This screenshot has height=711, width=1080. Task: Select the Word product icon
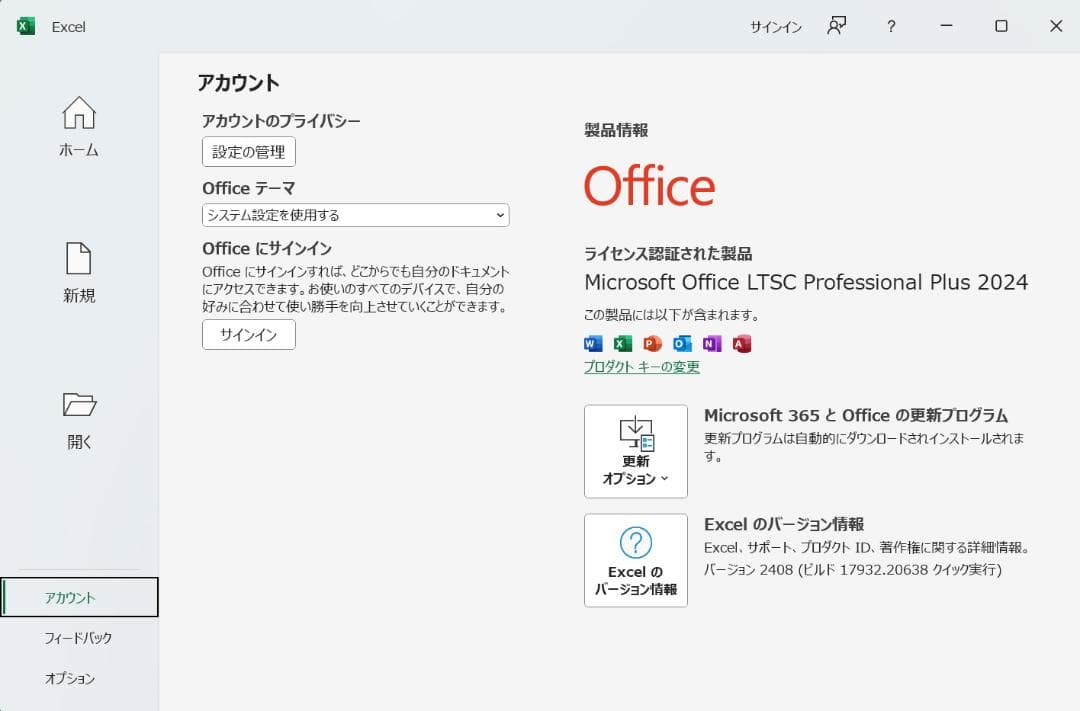click(x=592, y=343)
